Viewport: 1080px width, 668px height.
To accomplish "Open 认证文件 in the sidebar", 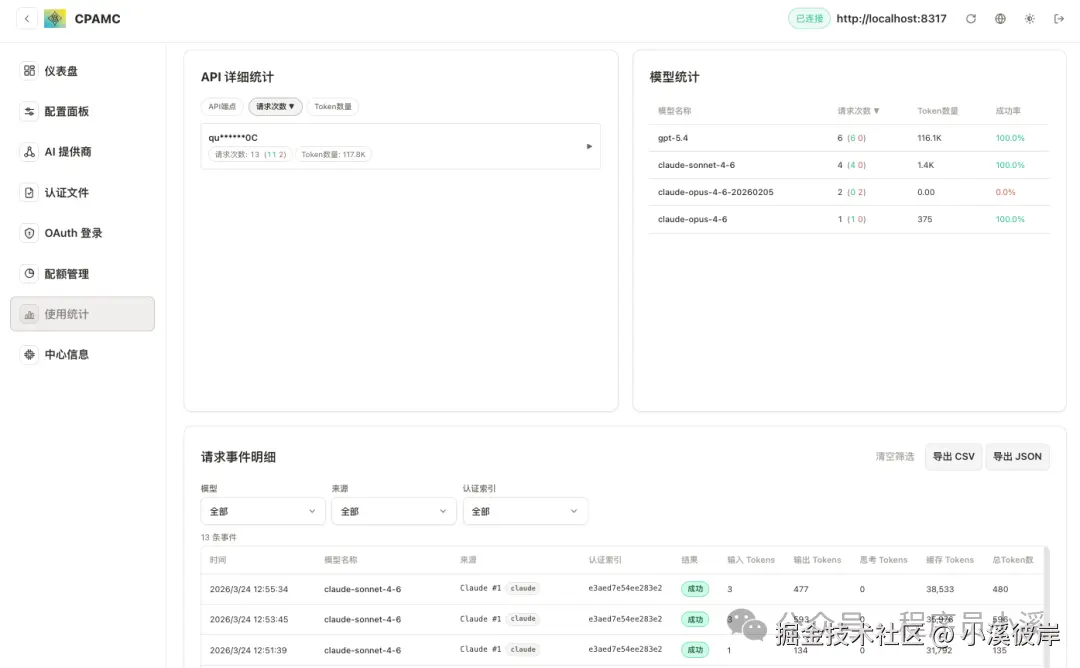I will tap(83, 193).
